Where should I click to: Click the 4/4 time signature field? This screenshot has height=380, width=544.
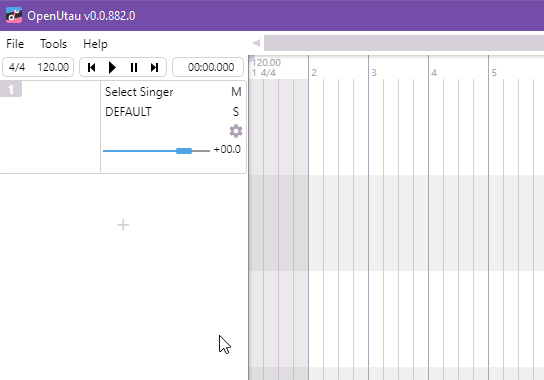coord(17,67)
